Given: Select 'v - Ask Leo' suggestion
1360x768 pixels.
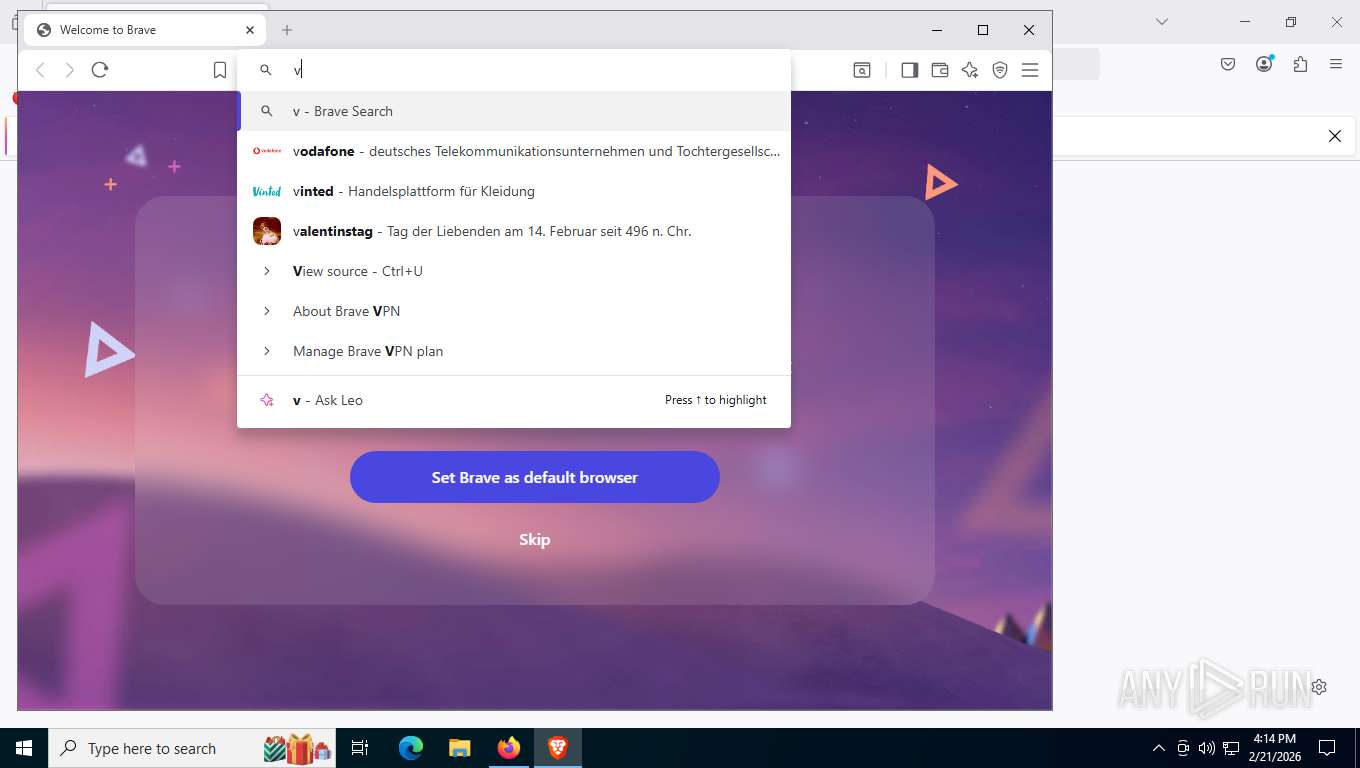Looking at the screenshot, I should click(514, 400).
